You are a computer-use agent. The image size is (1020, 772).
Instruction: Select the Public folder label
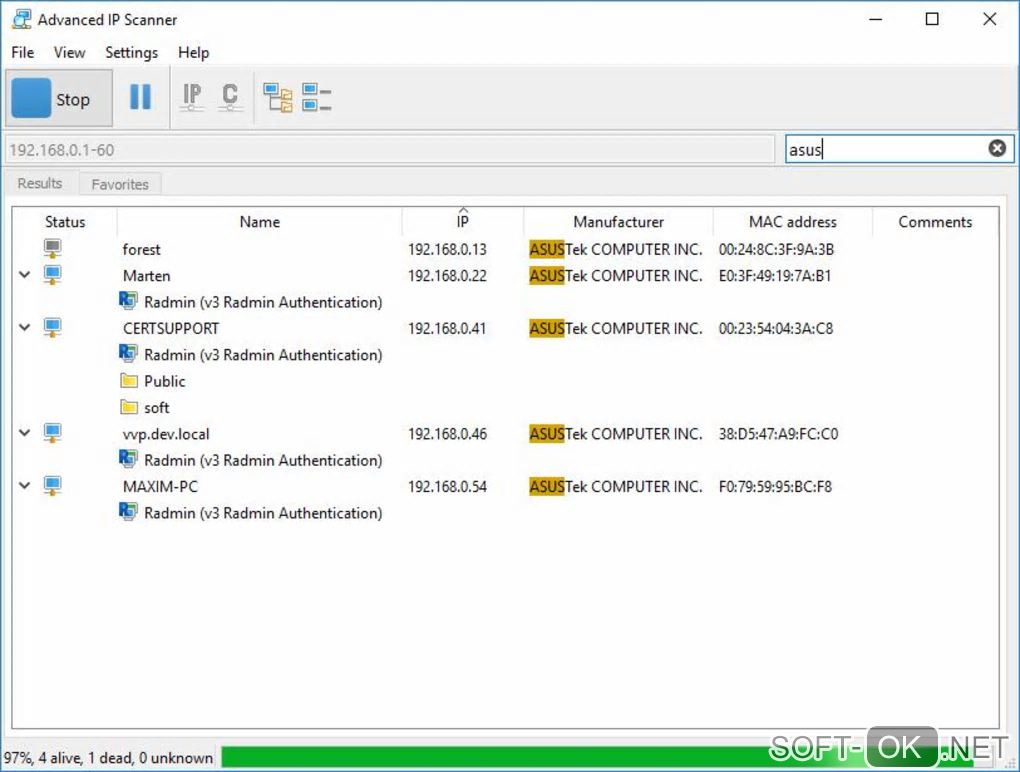point(165,381)
